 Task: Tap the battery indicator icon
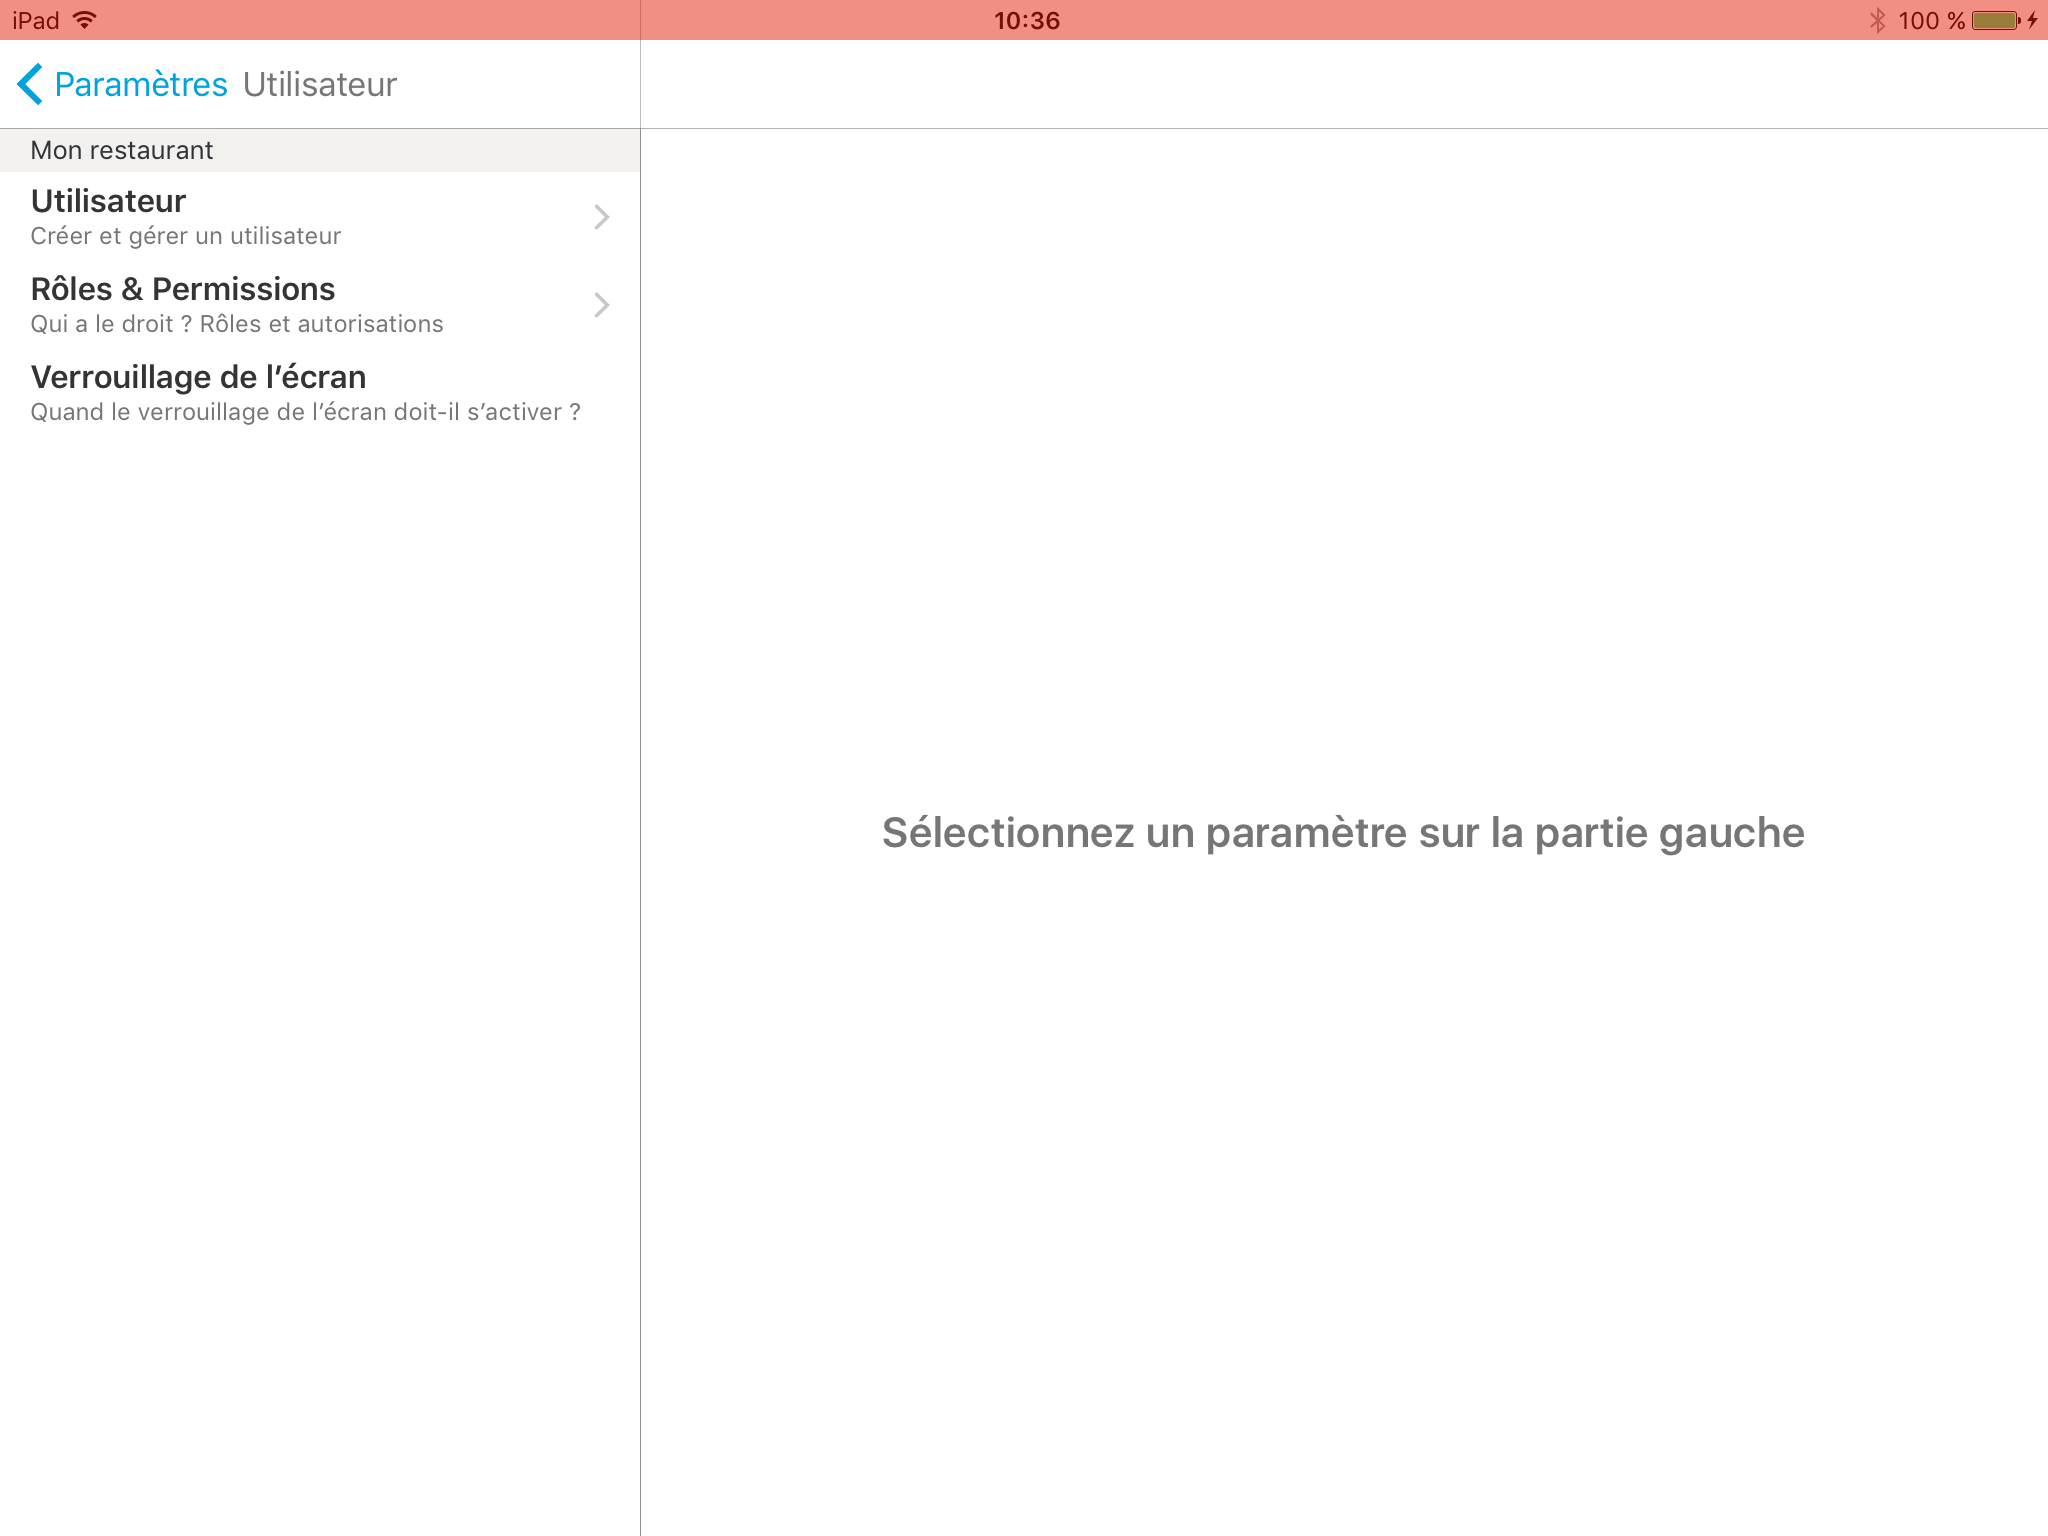point(1996,20)
